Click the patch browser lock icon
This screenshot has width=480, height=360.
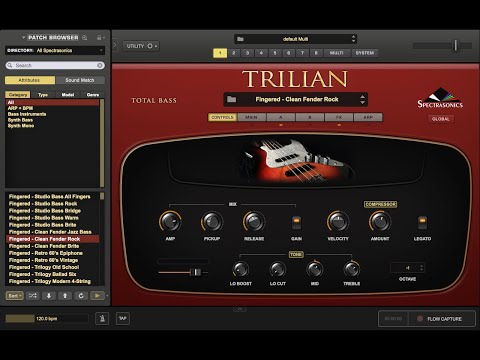pos(99,38)
